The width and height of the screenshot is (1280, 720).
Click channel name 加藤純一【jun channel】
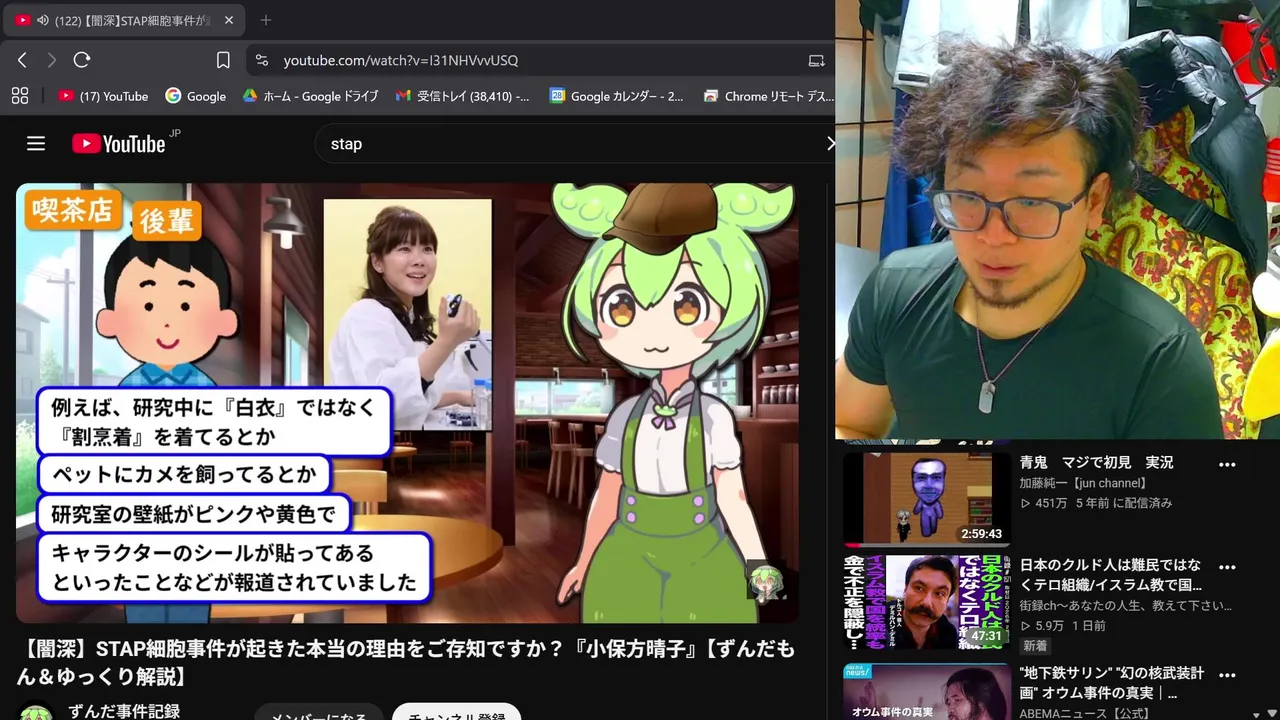pyautogui.click(x=1083, y=483)
